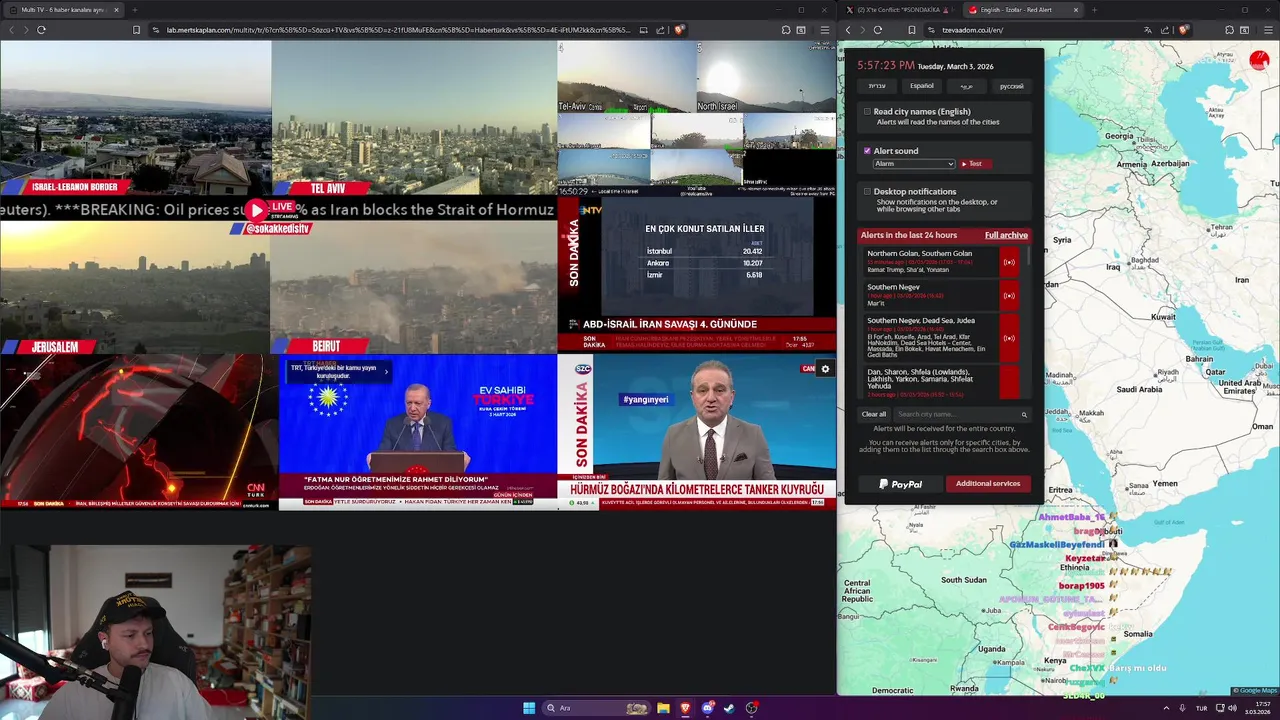This screenshot has width=1280, height=720.
Task: Click the city search magnifier icon
Action: [1024, 414]
